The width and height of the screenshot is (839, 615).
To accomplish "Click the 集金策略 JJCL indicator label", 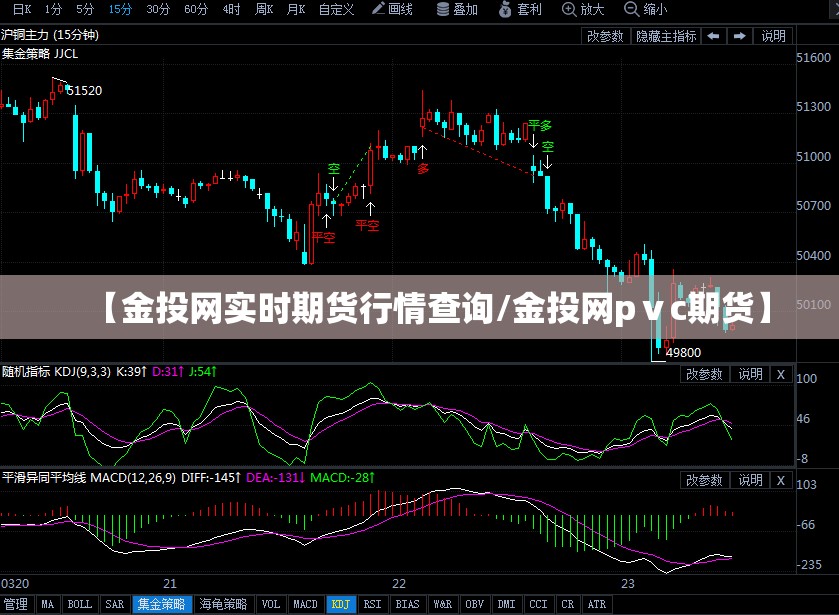I will (40, 54).
